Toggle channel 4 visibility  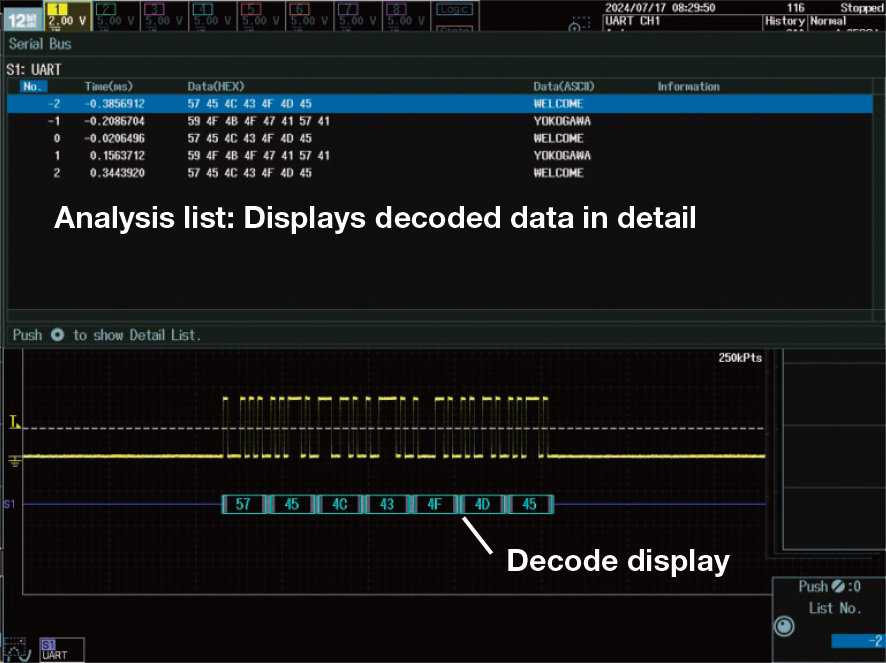(213, 13)
